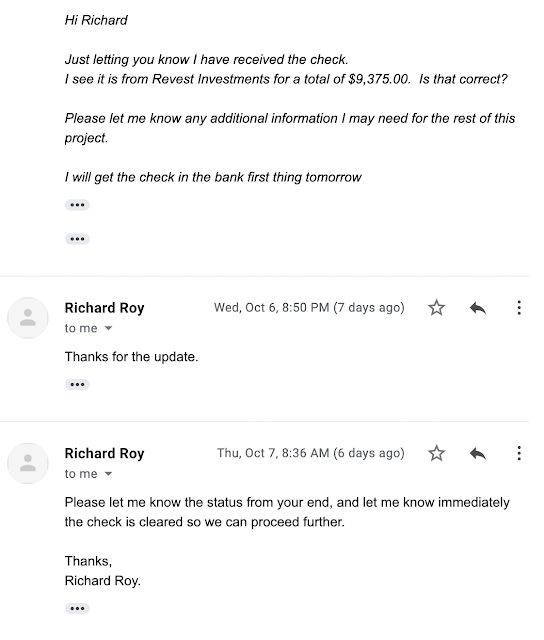Click Richard Roy's avatar on Oct 7 message
This screenshot has width=544, height=640.
point(28,463)
